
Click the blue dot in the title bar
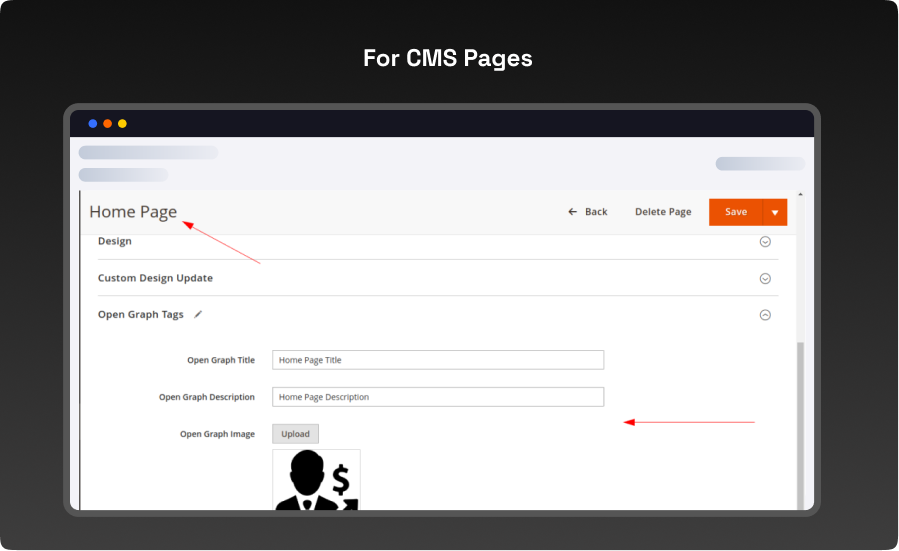(x=93, y=124)
